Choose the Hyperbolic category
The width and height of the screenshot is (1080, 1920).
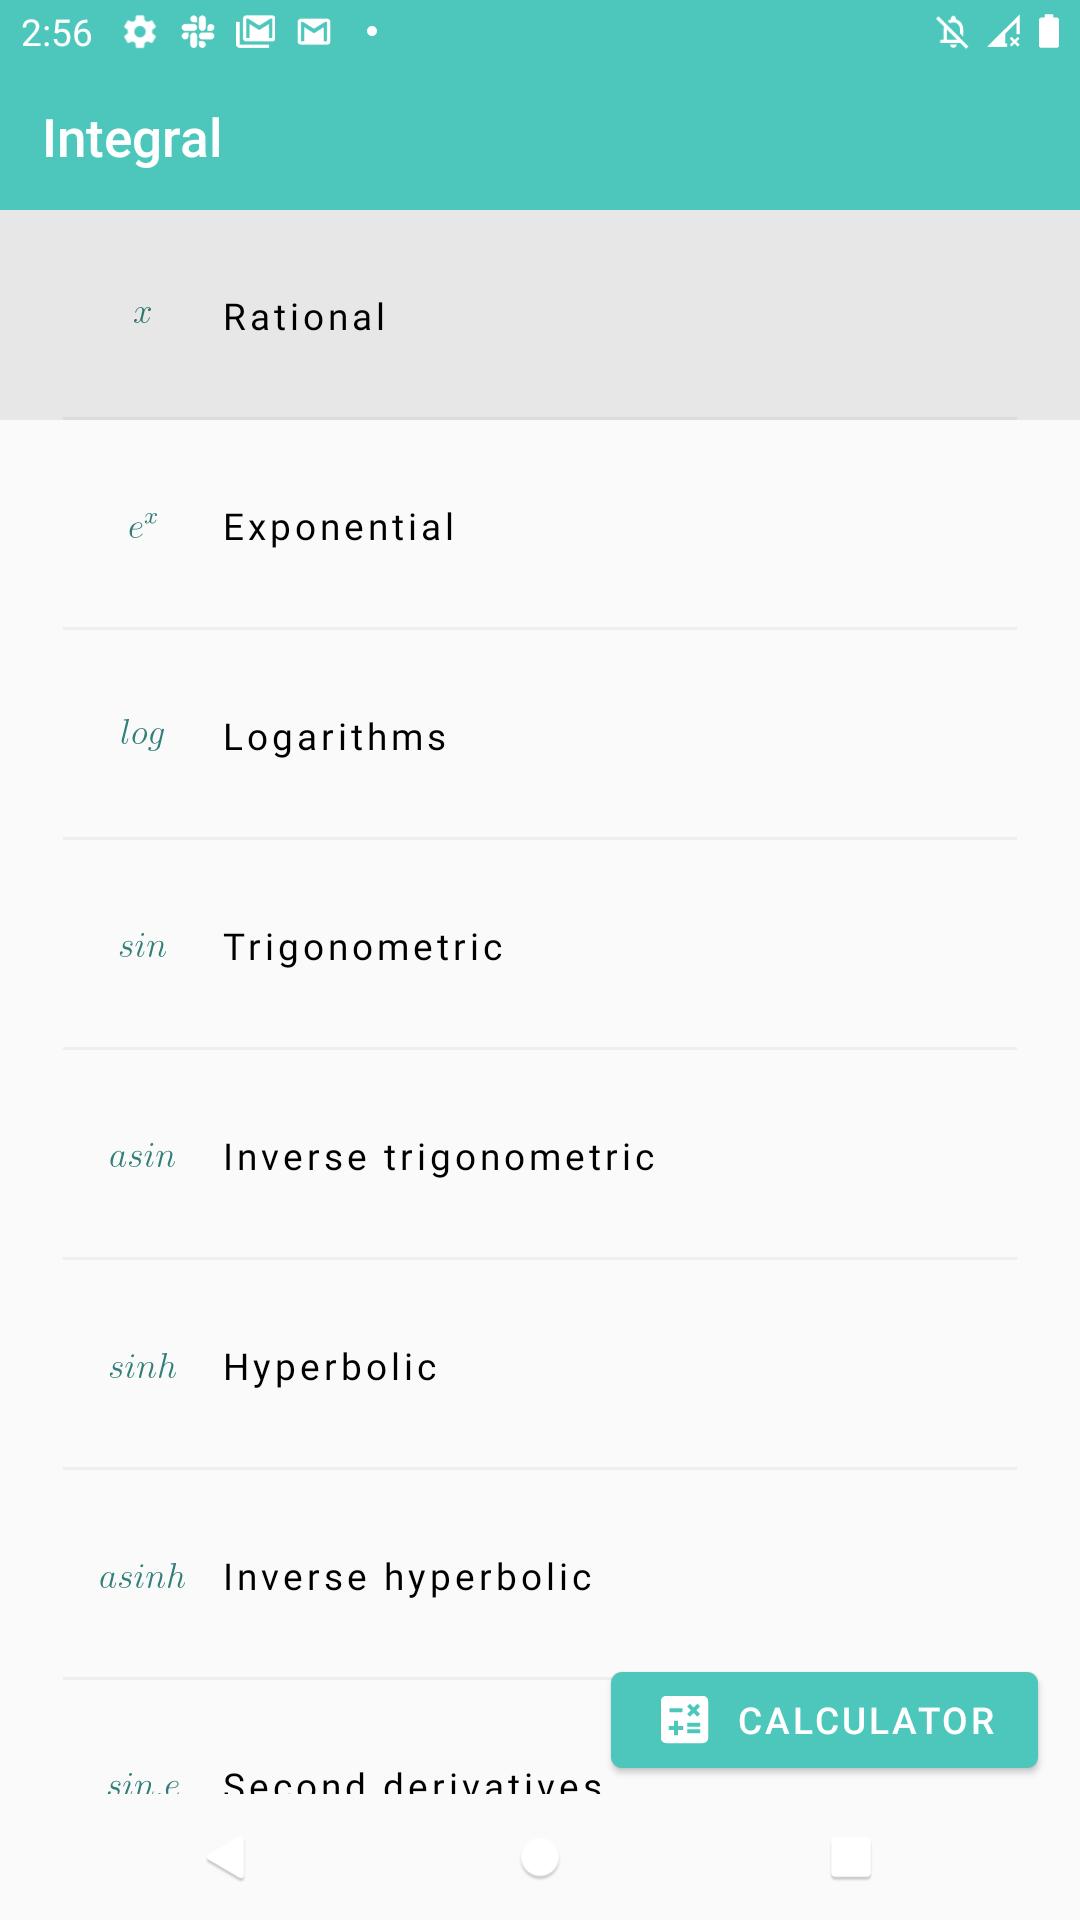(330, 1367)
